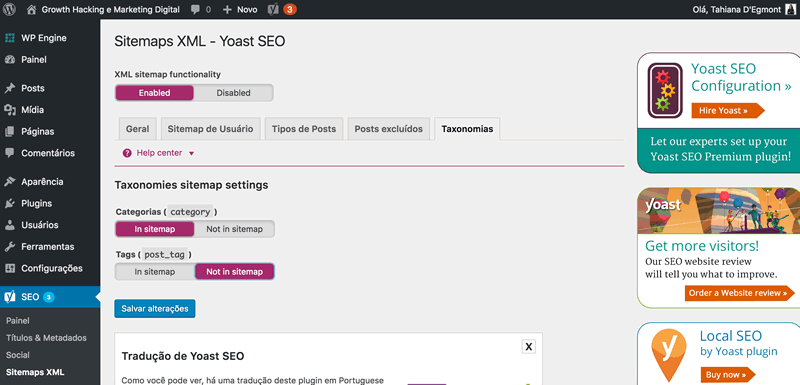
Task: Click the Comentários speech bubble icon
Action: pos(9,153)
